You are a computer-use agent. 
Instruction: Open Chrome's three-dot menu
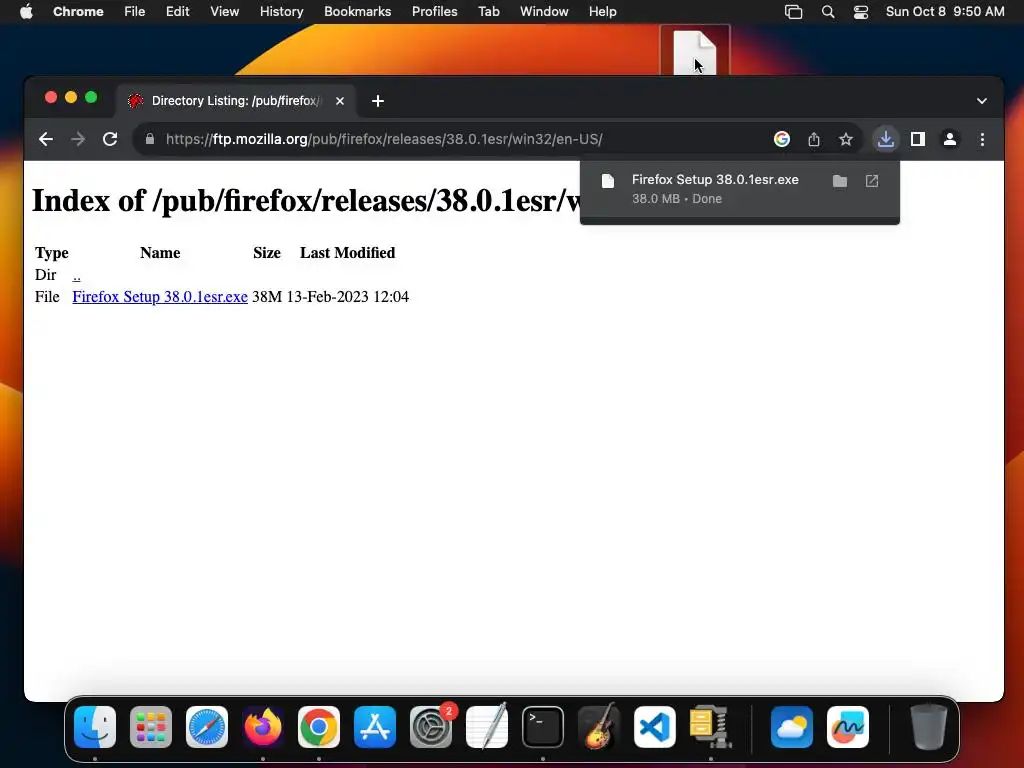[x=982, y=139]
